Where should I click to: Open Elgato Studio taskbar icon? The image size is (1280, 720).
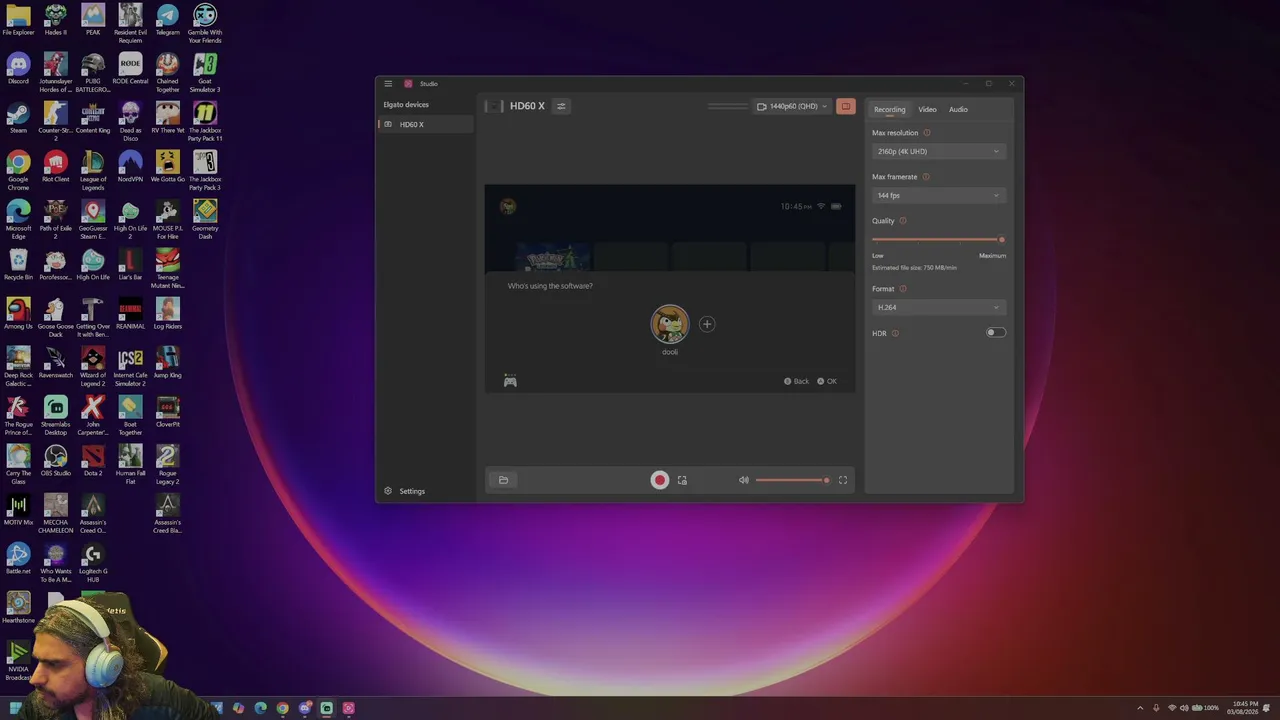pos(348,708)
